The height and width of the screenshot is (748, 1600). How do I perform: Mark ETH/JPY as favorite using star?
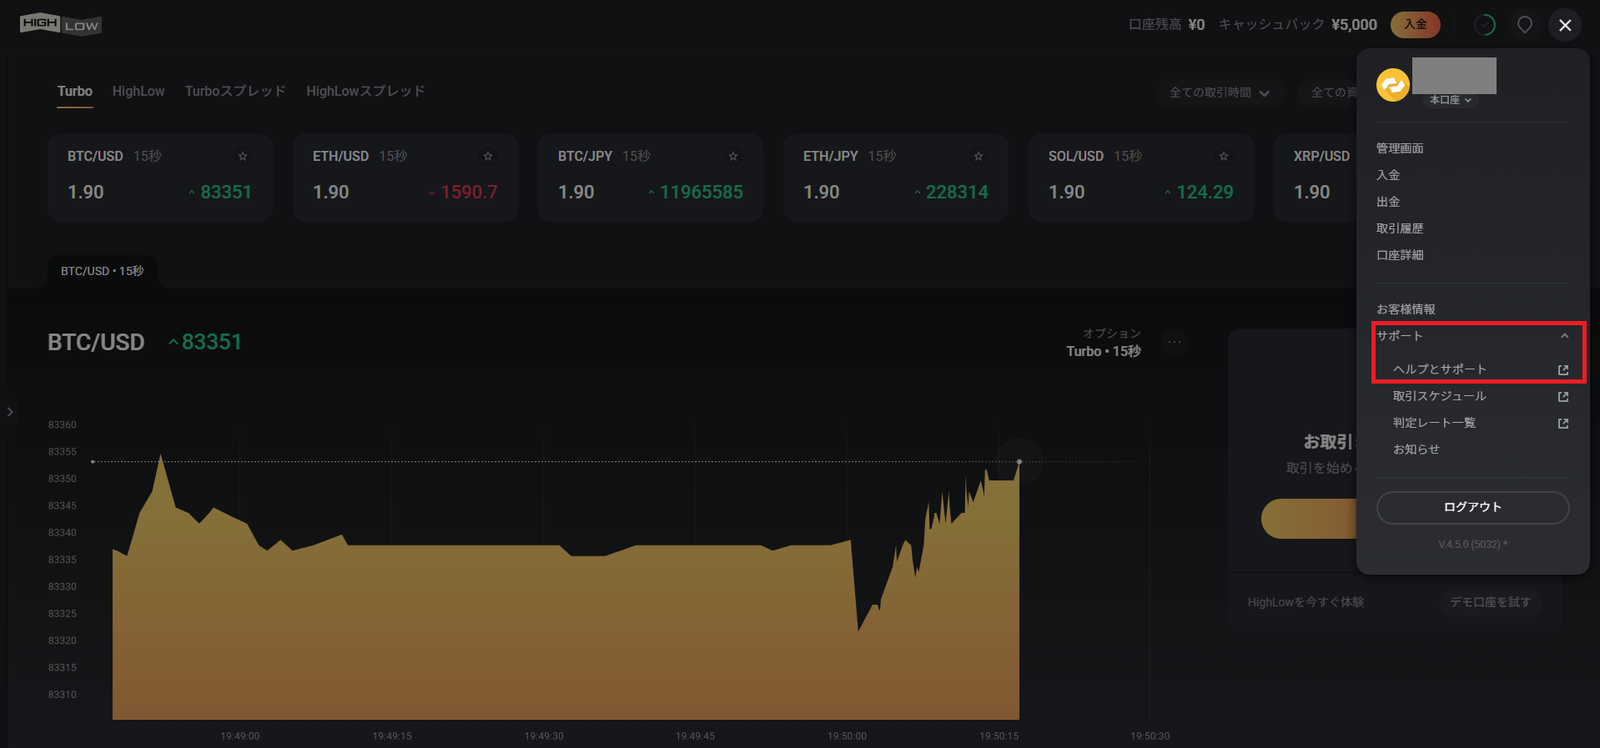978,156
